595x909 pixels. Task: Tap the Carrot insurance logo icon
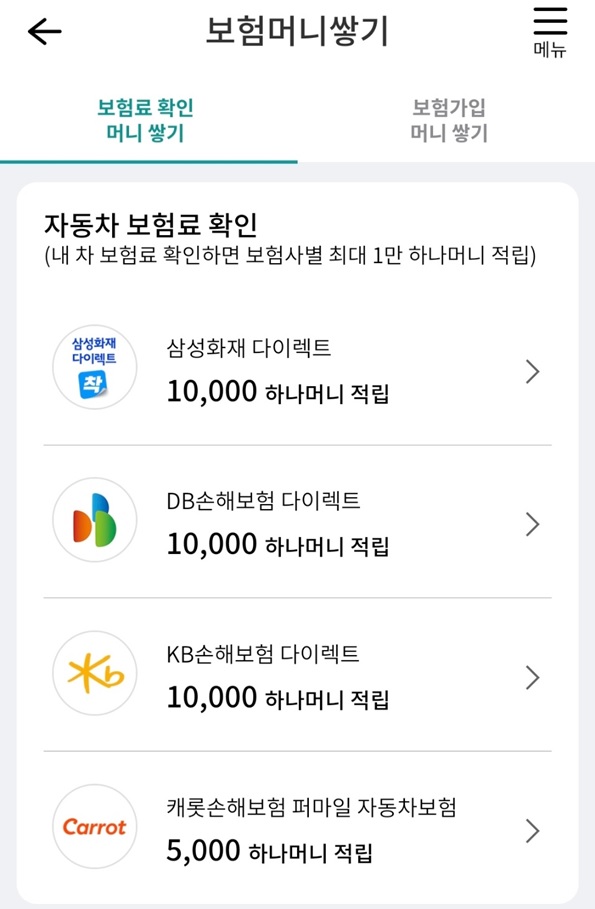tap(95, 828)
